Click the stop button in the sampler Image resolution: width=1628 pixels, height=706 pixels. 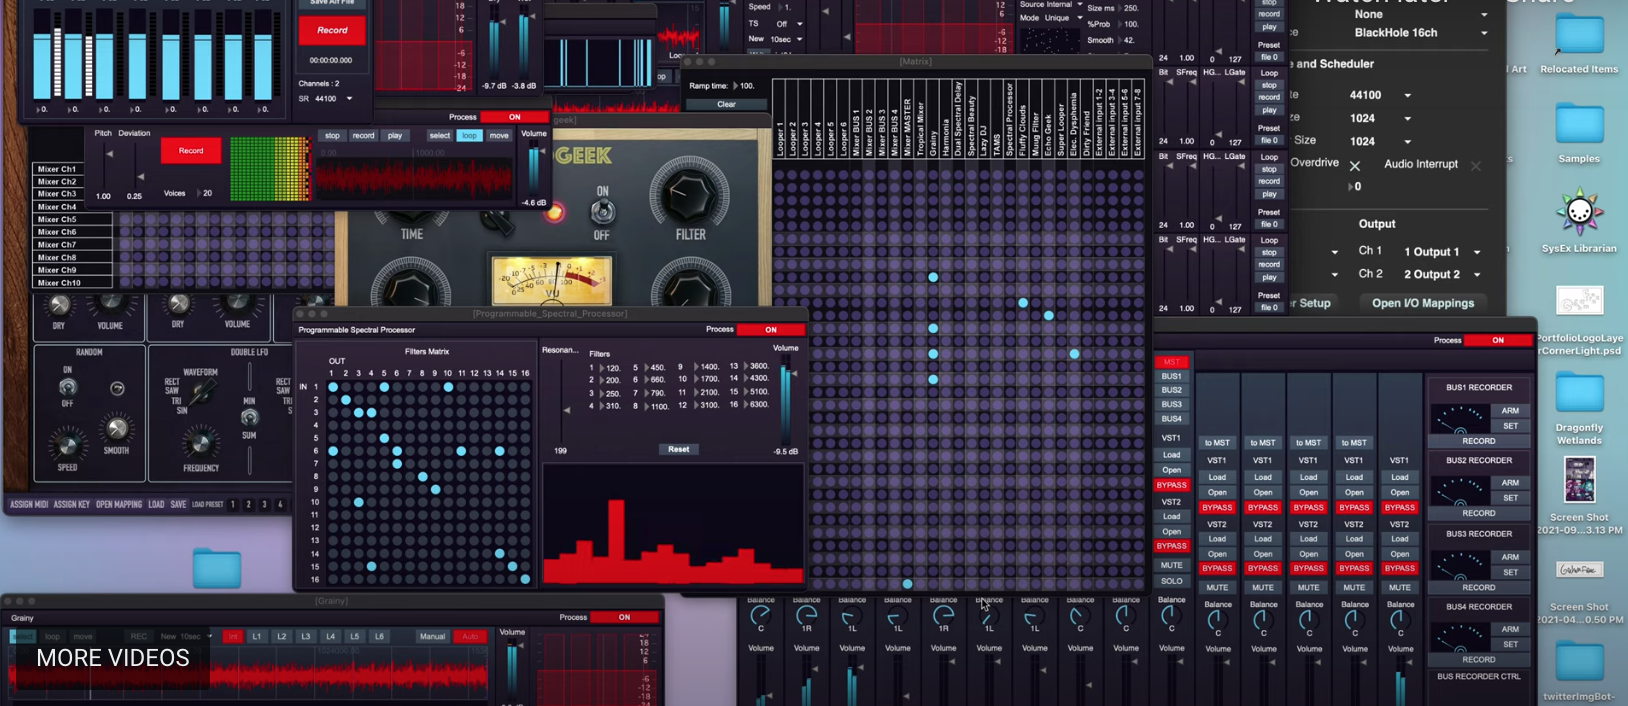click(x=332, y=135)
